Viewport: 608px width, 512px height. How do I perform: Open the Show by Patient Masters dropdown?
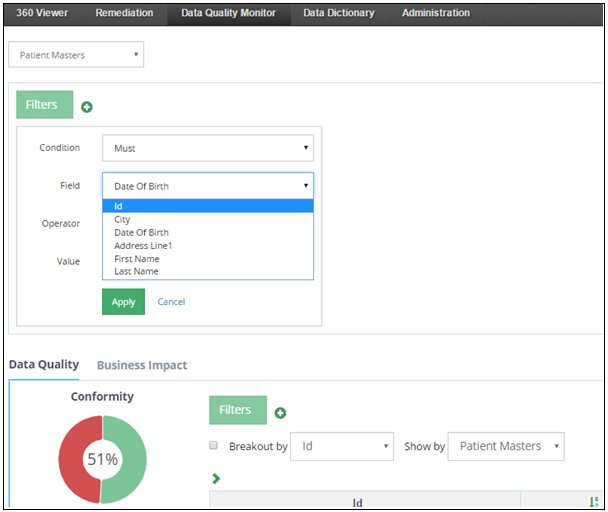[x=506, y=446]
